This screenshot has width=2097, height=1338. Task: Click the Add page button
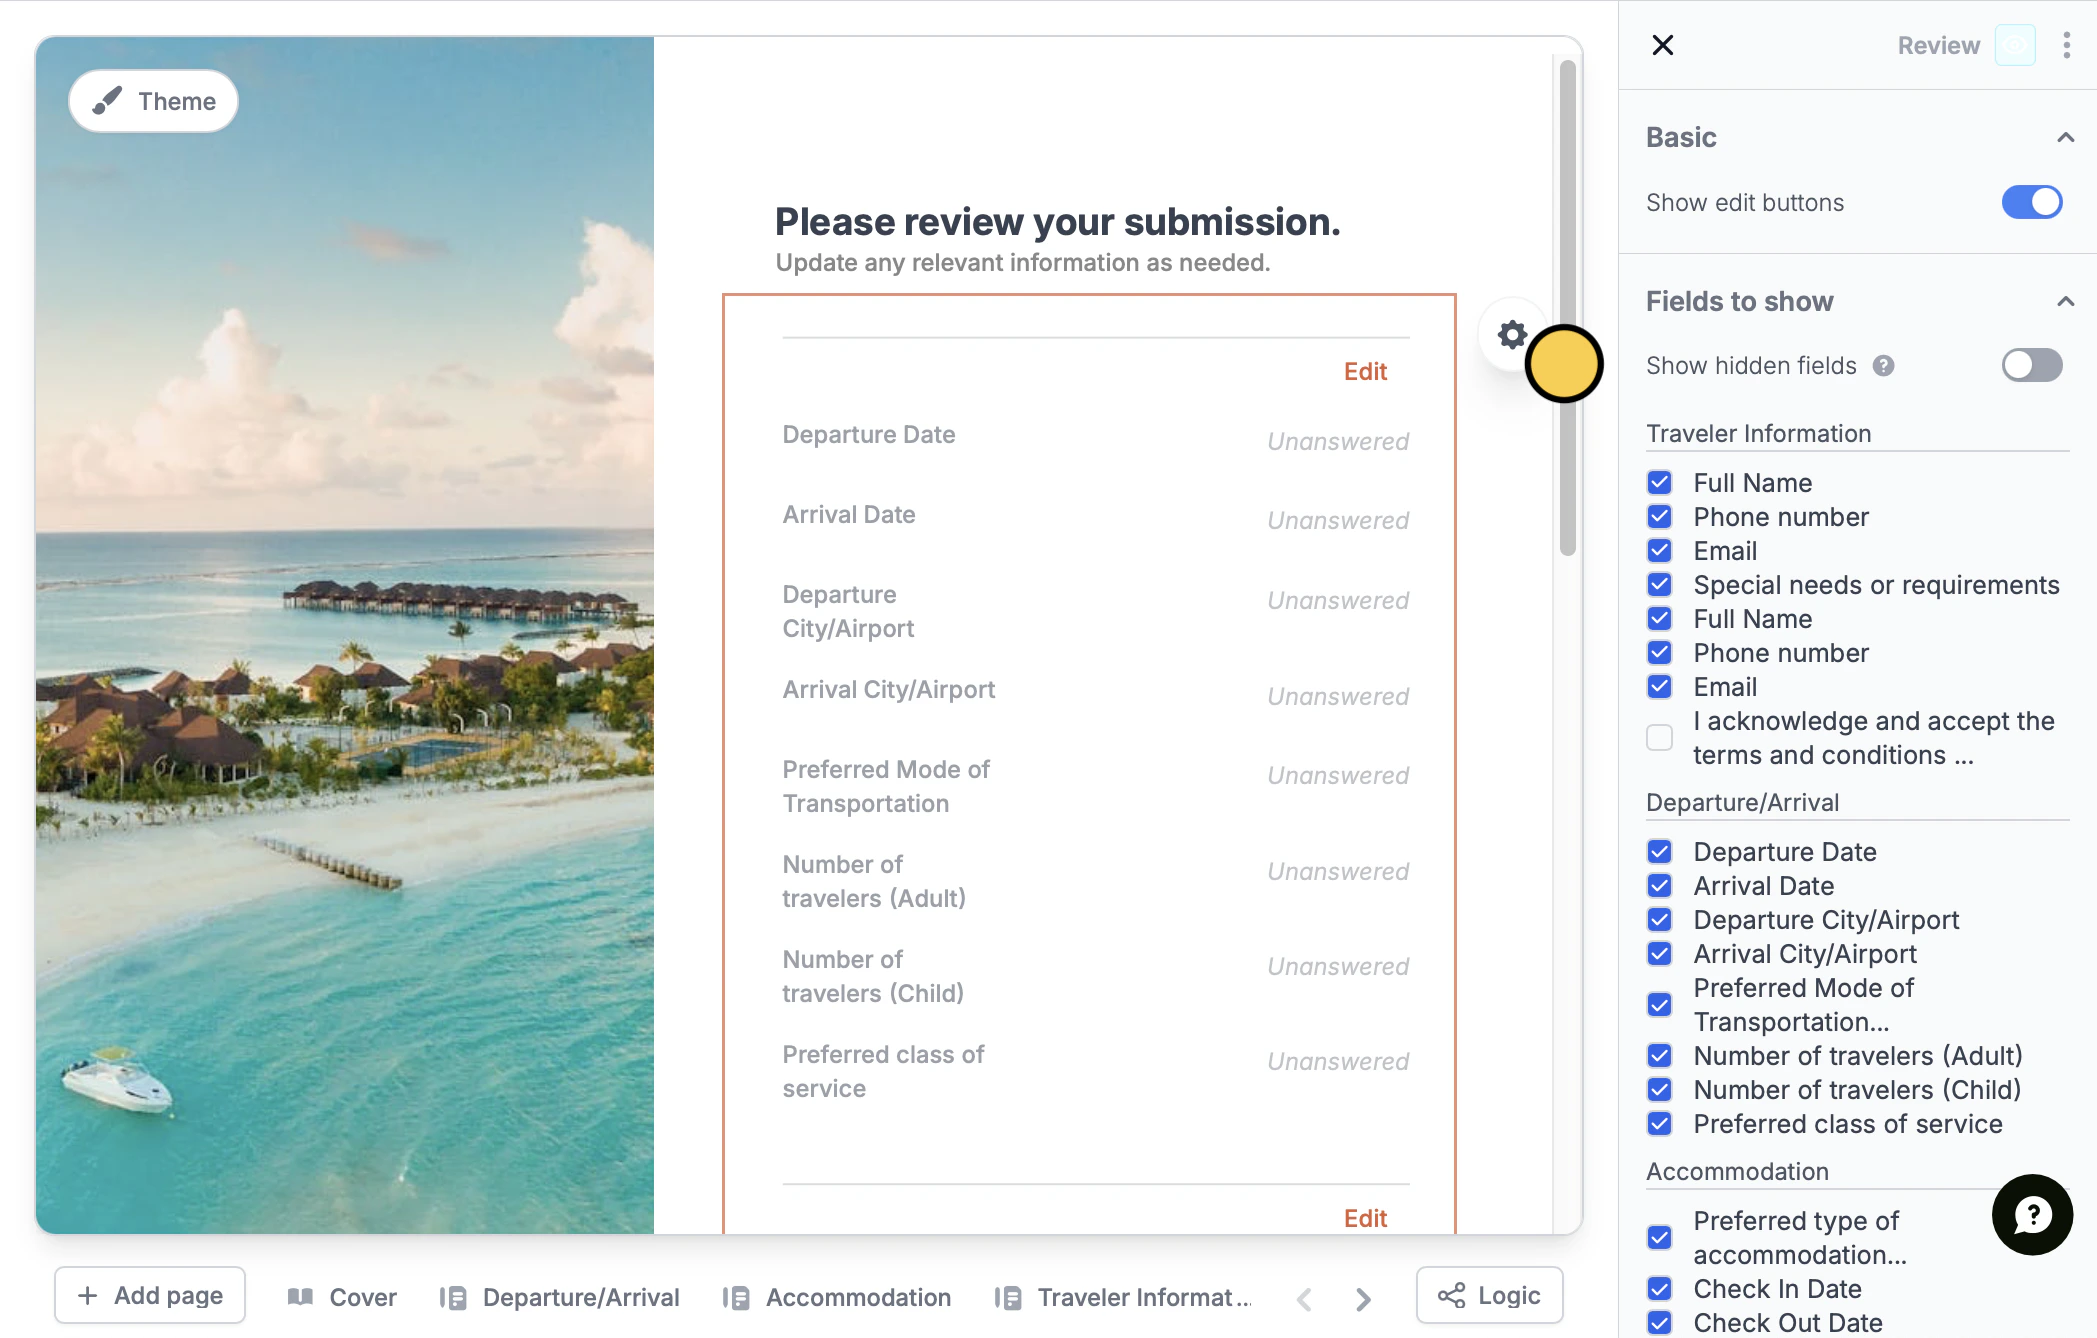click(x=150, y=1296)
